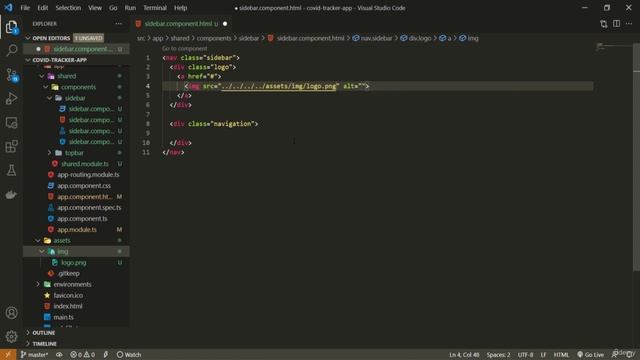Screen dimensions: 640x360
Task: Open app.module.ts file
Action: pos(77,229)
